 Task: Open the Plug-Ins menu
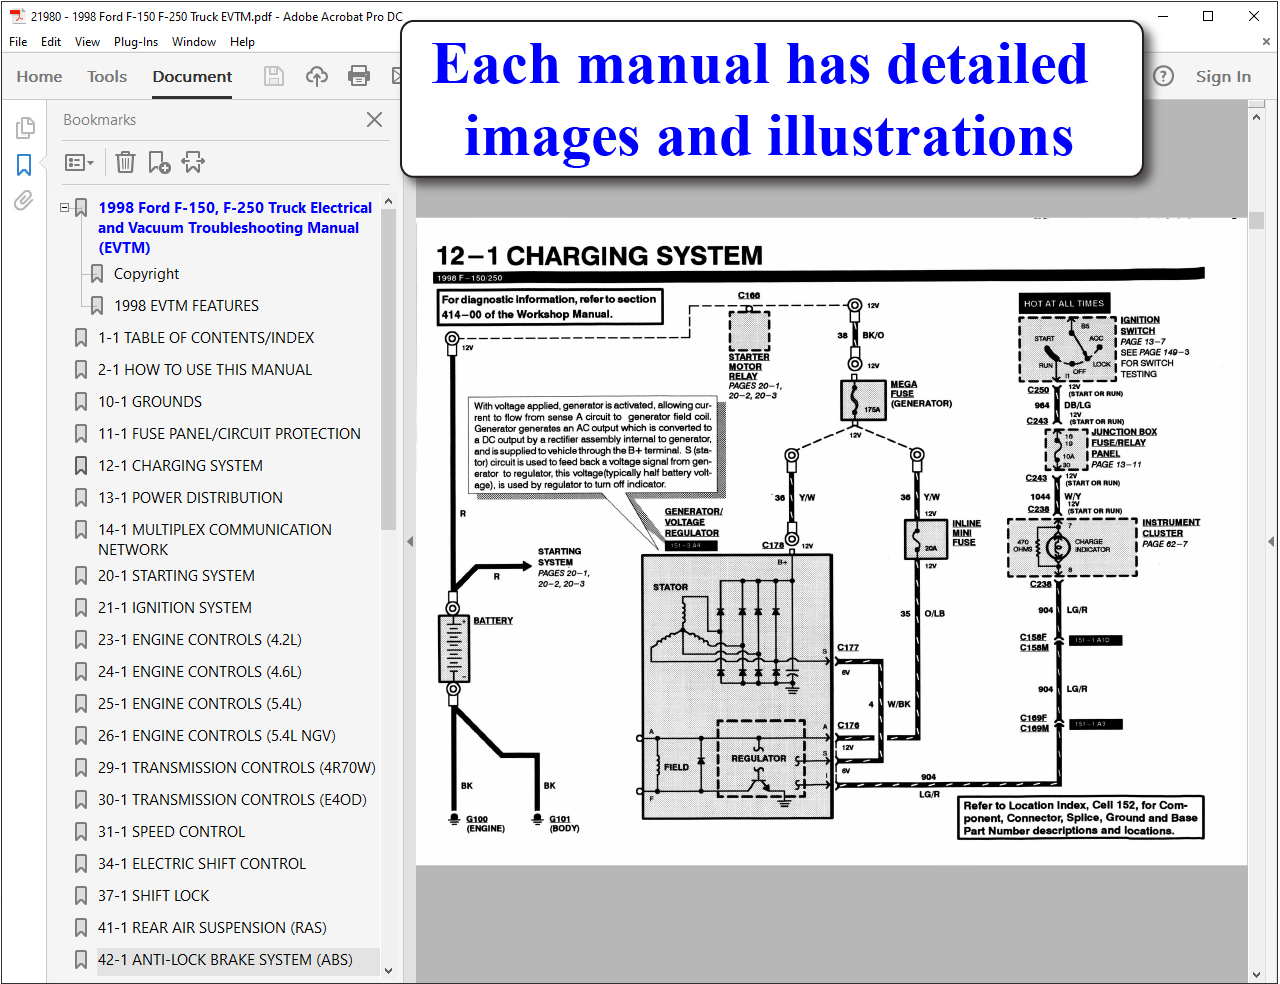click(136, 42)
